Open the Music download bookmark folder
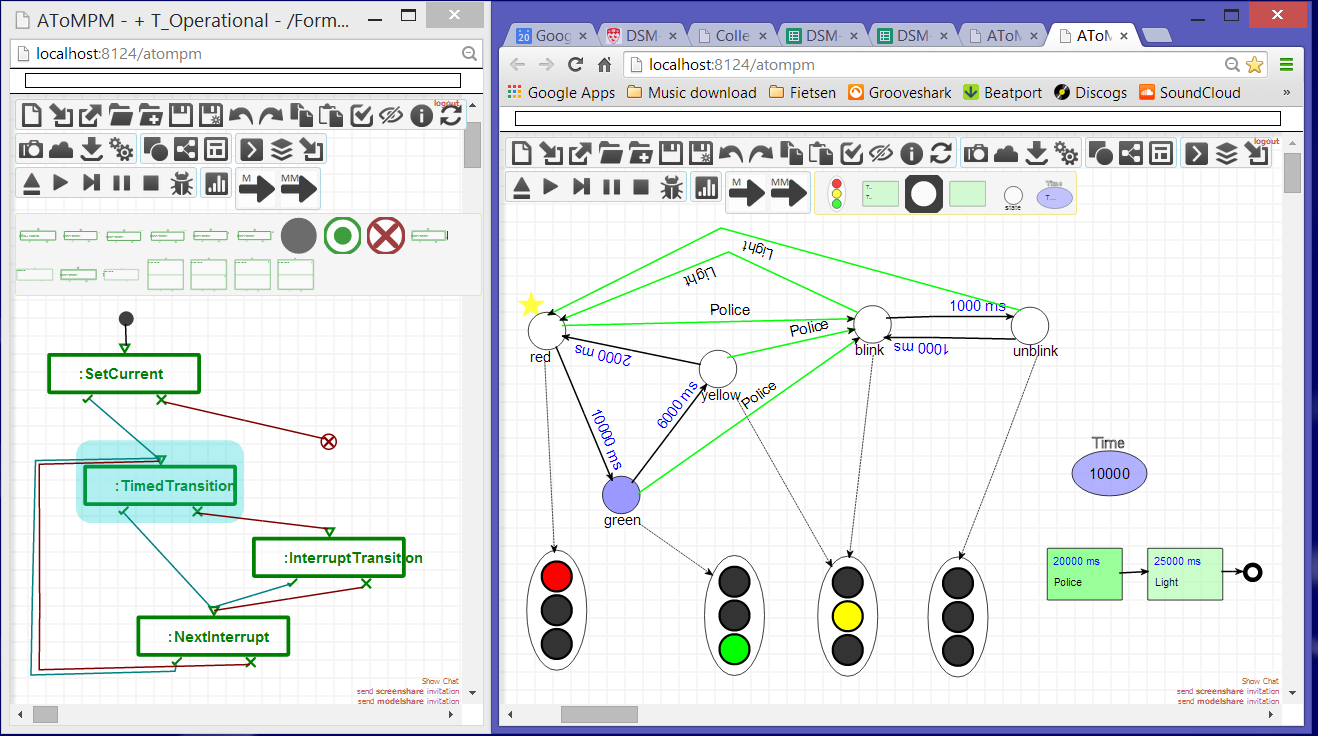1318x736 pixels. pyautogui.click(x=691, y=92)
